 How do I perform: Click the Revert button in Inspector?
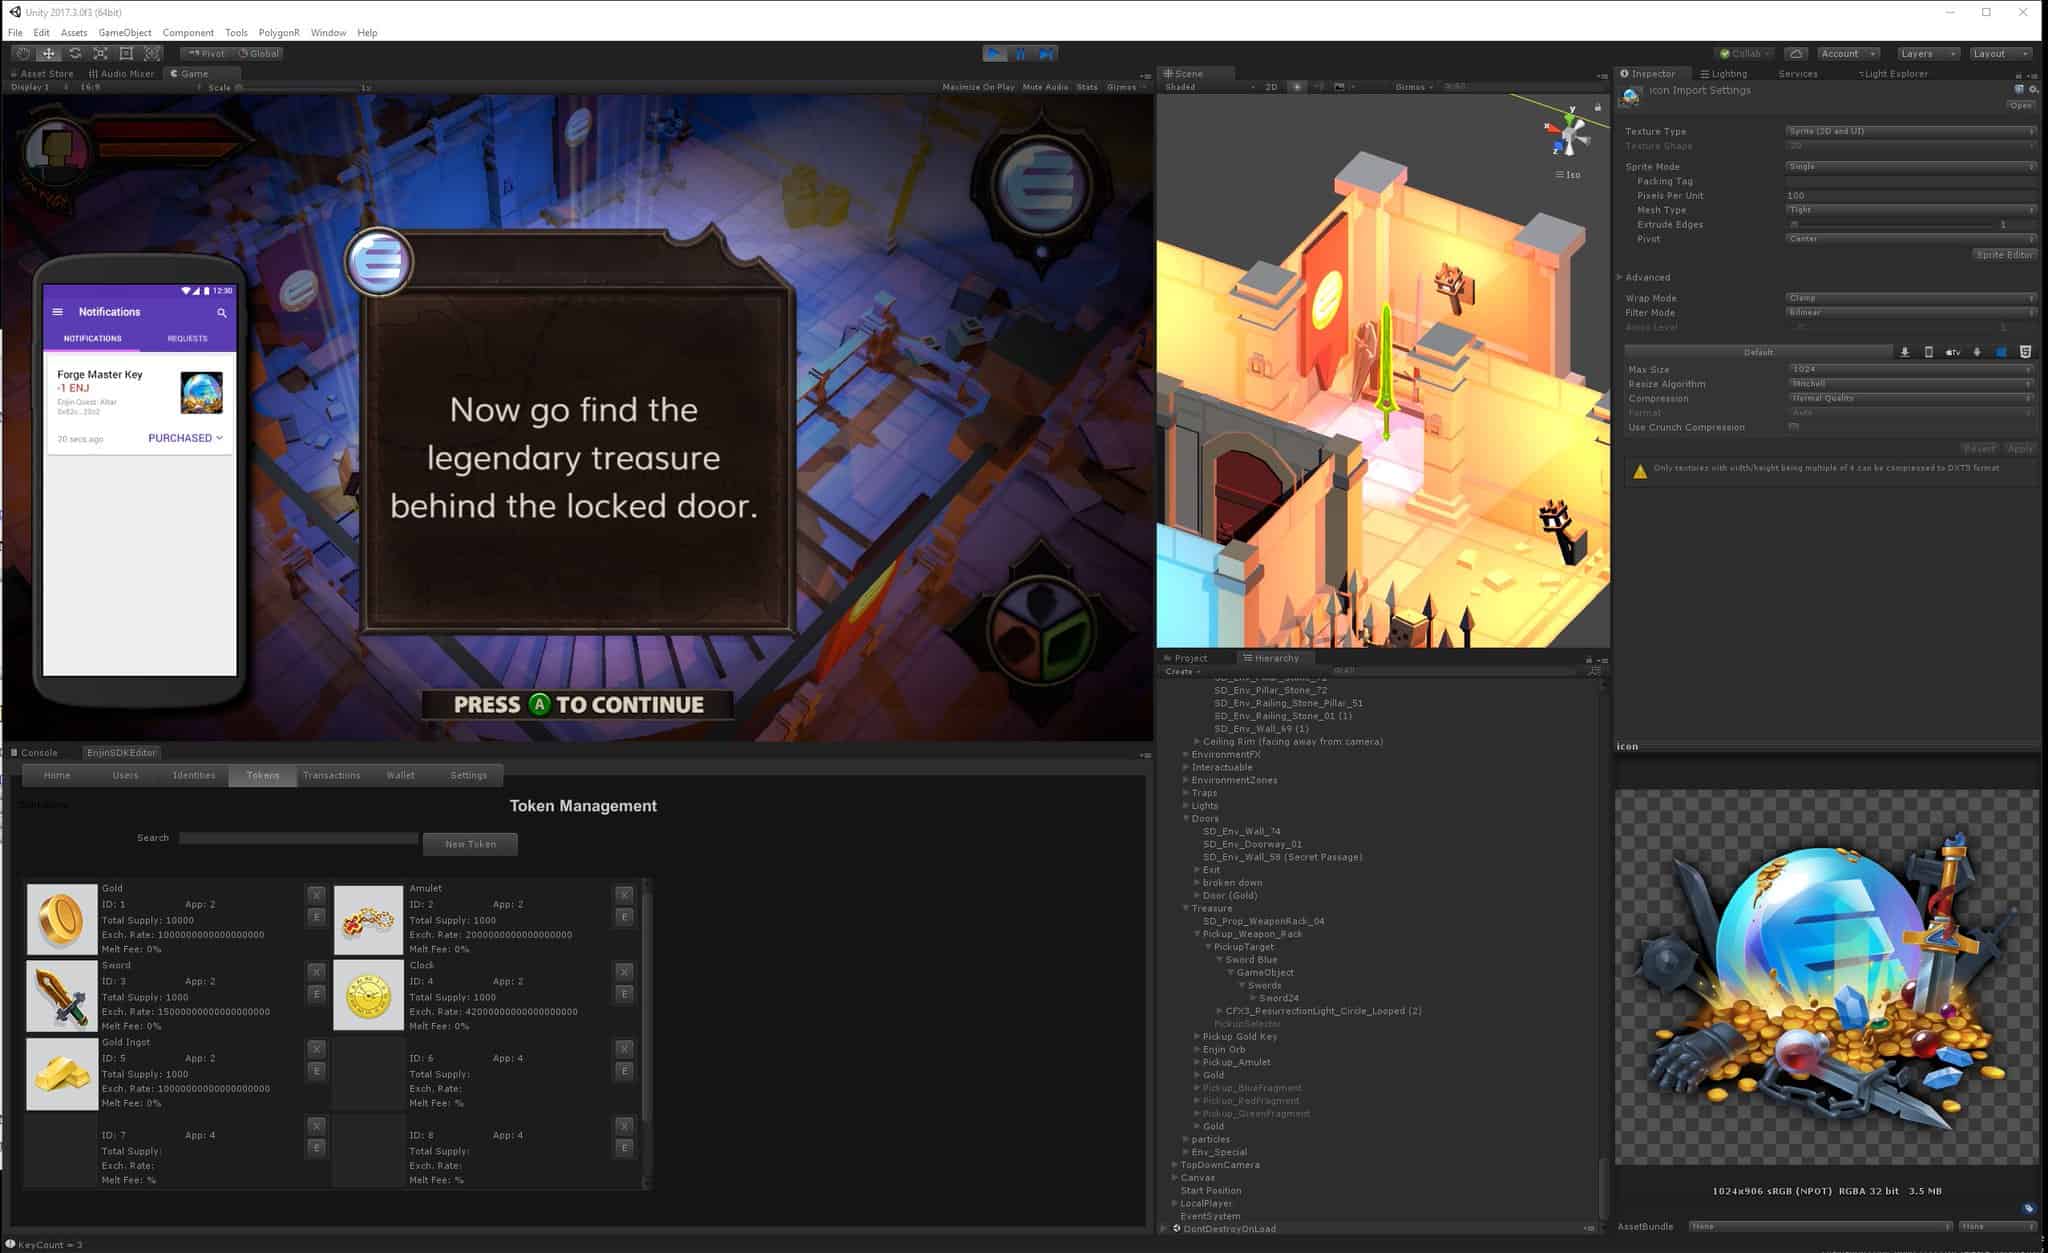click(1979, 449)
